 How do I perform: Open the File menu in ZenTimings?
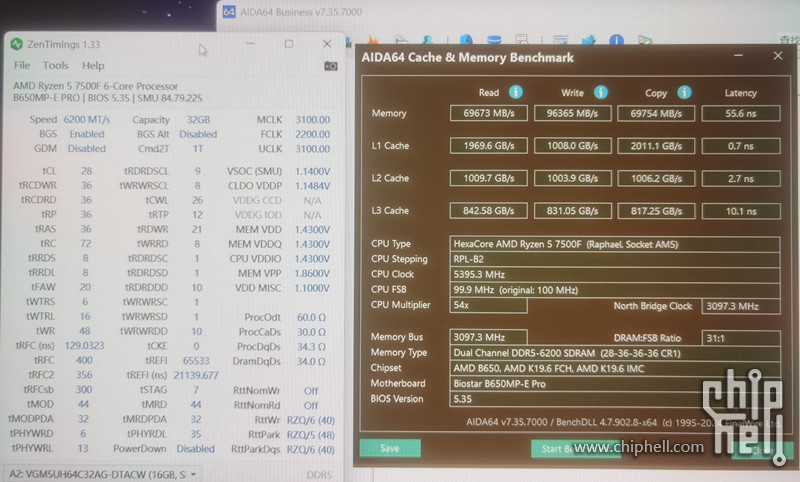22,65
